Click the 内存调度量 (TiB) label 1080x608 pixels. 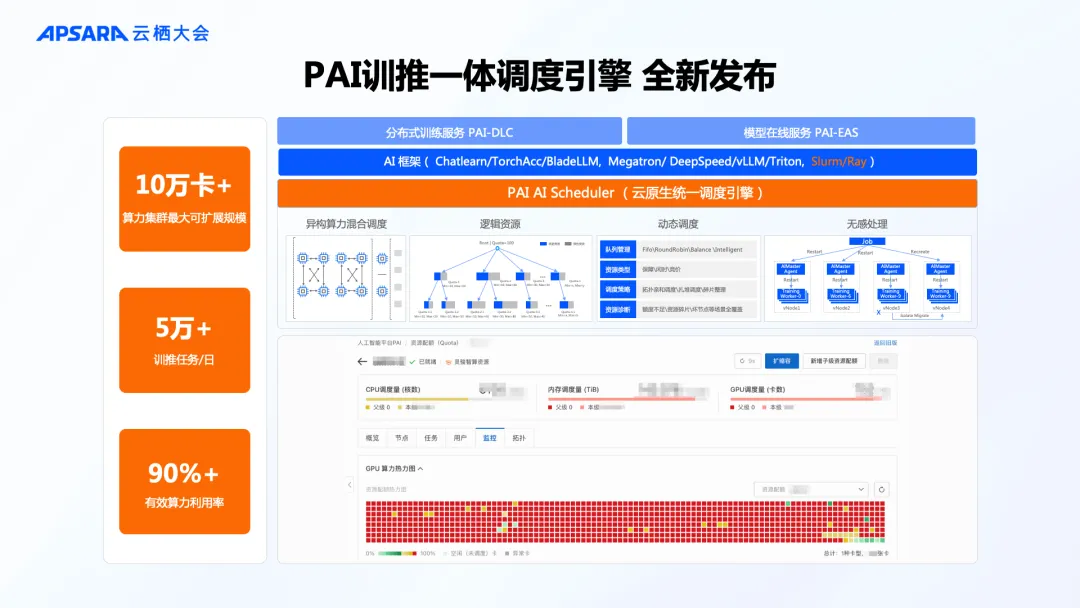573,390
